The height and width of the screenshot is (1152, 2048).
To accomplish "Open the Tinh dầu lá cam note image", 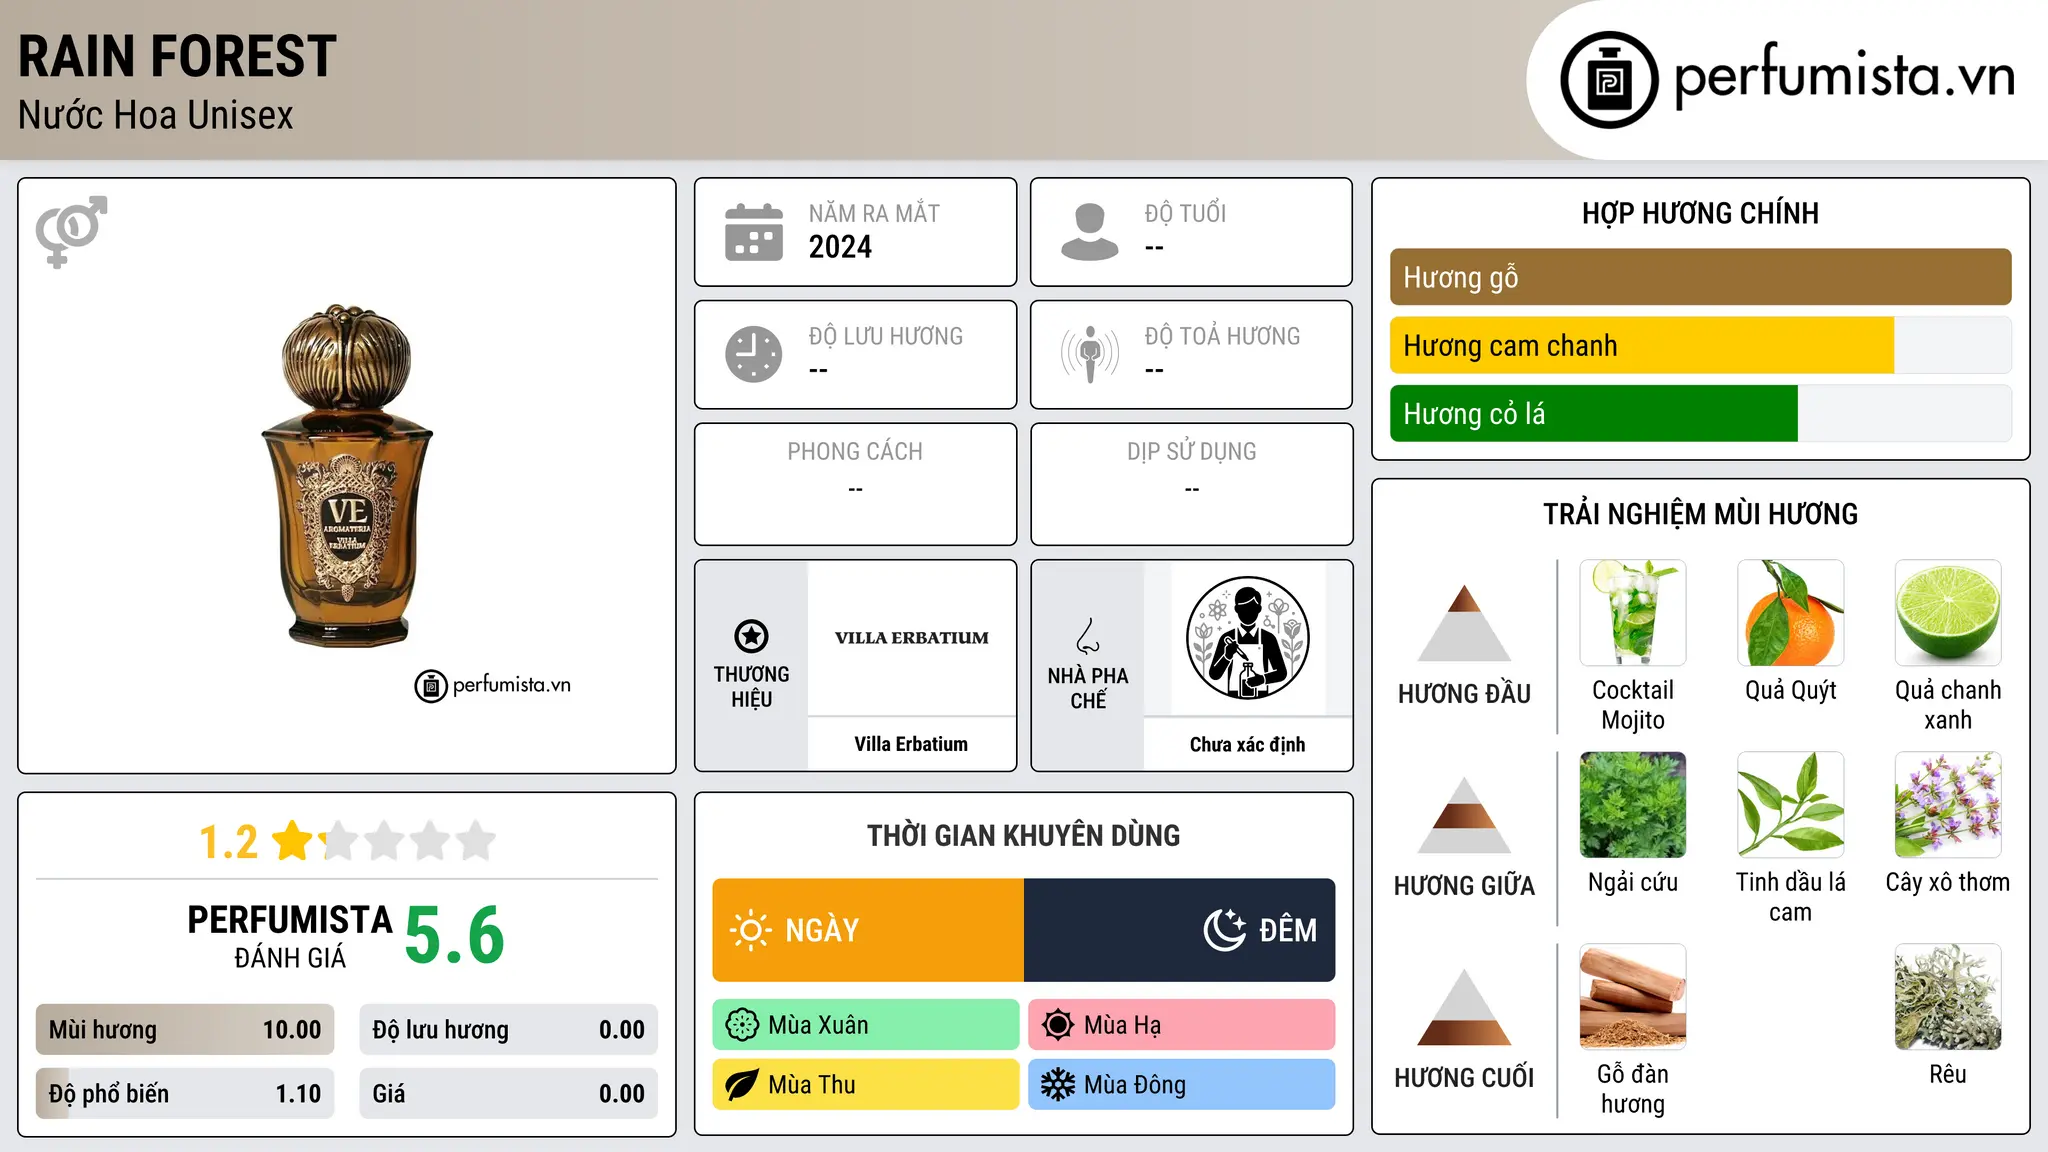I will click(x=1790, y=805).
